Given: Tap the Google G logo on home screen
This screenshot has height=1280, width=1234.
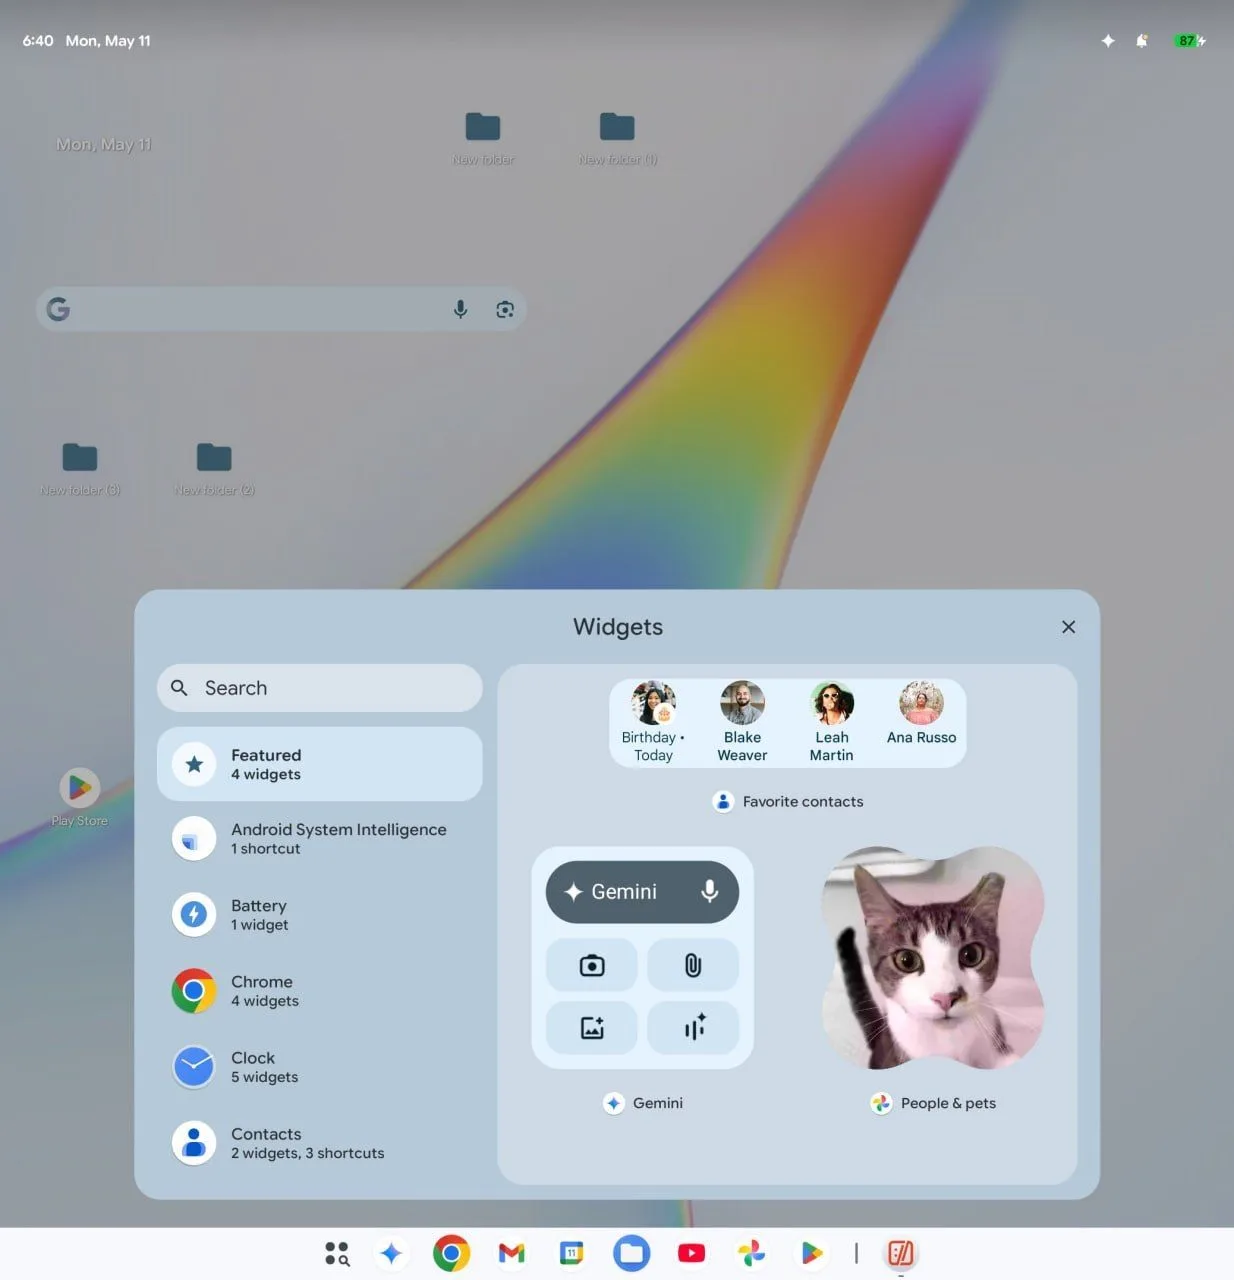Looking at the screenshot, I should pyautogui.click(x=58, y=309).
